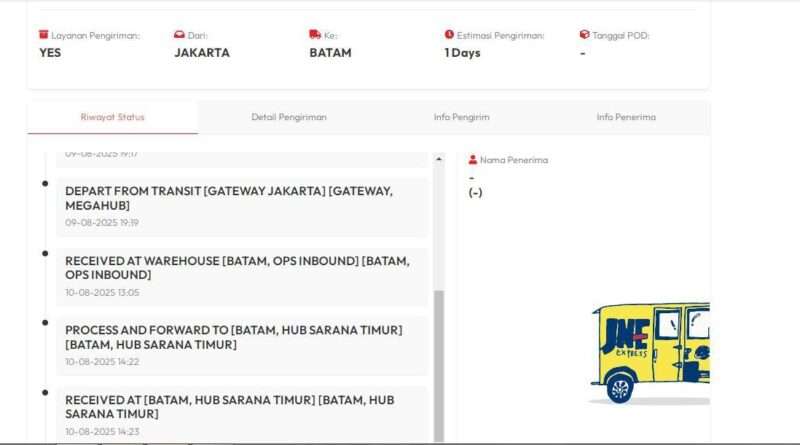The width and height of the screenshot is (800, 445).
Task: Select the Info Penerima tab
Action: (x=626, y=117)
